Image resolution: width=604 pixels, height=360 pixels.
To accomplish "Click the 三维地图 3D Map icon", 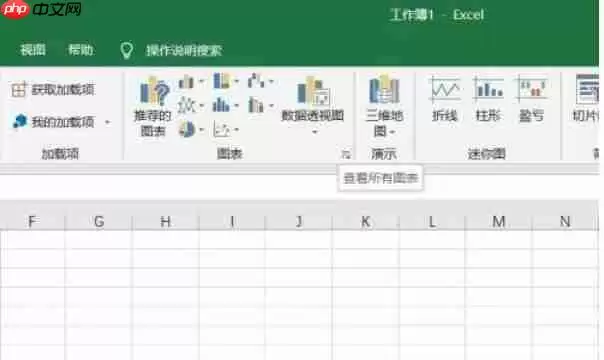I will coord(384,90).
